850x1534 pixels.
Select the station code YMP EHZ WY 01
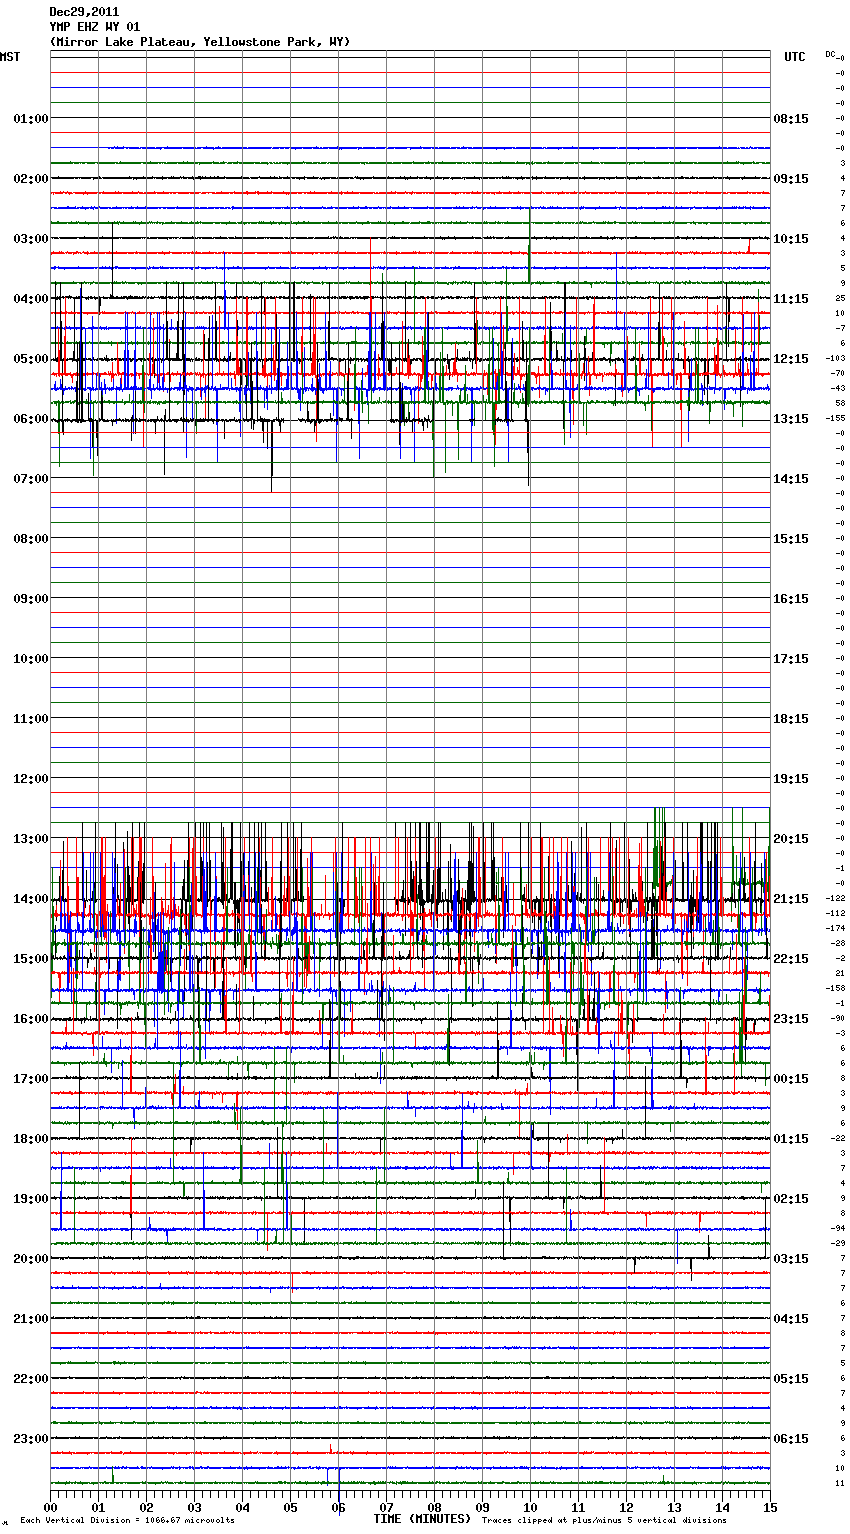95,27
